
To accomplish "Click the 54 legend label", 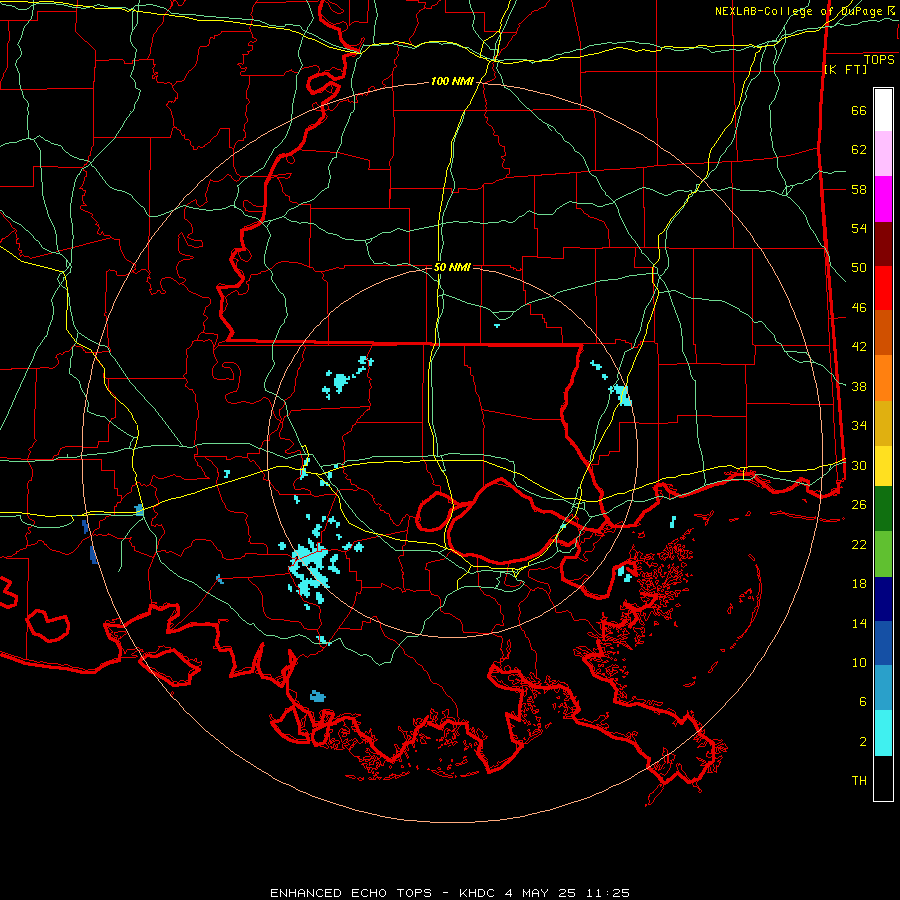I will 859,228.
